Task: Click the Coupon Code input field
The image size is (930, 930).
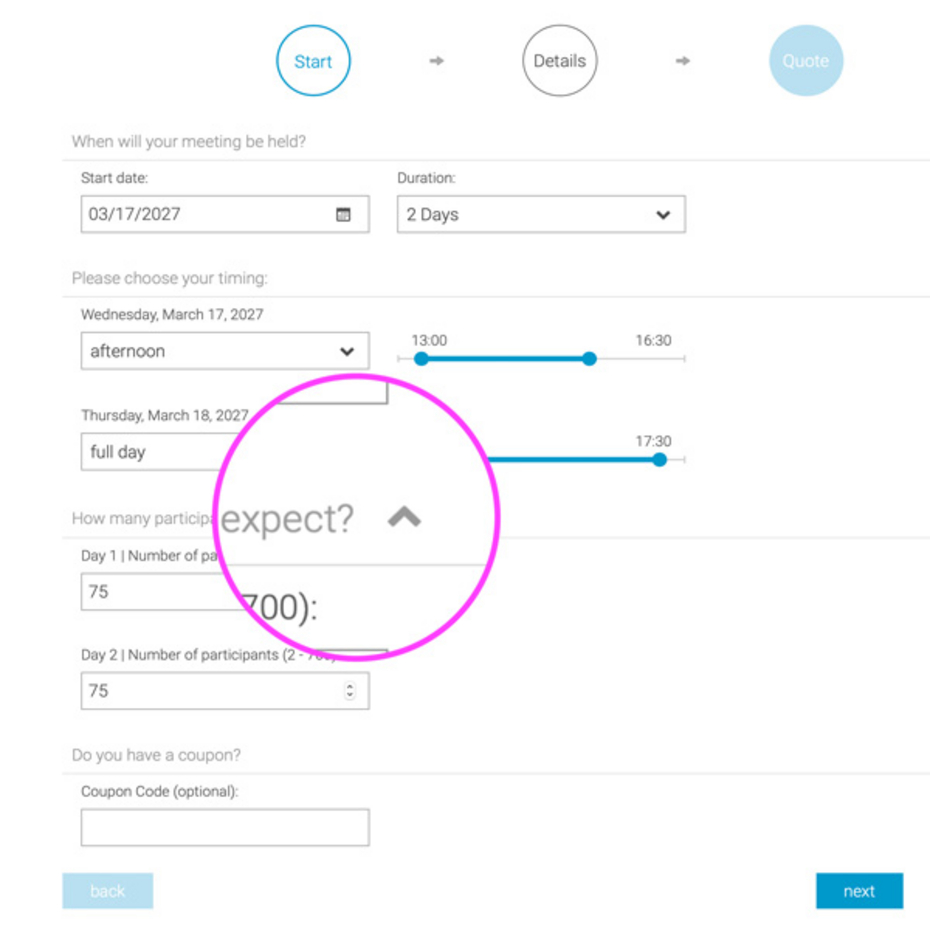Action: pyautogui.click(x=224, y=826)
